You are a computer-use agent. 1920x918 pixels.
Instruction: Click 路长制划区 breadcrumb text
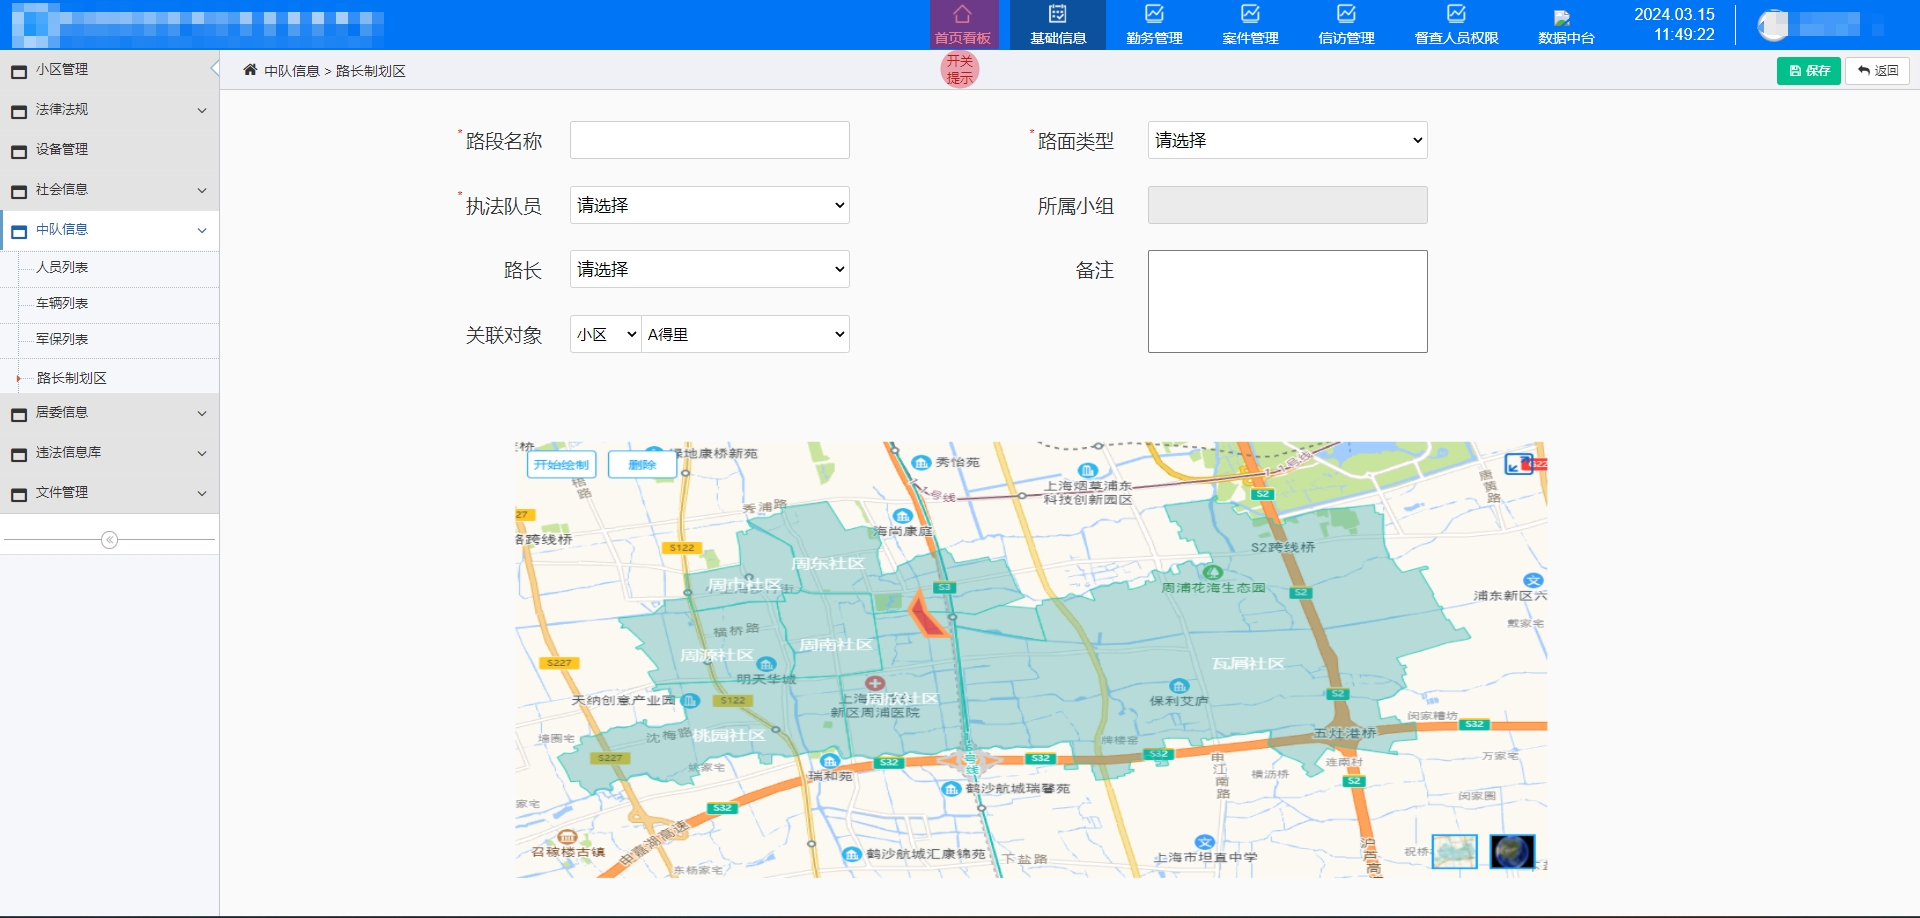370,71
